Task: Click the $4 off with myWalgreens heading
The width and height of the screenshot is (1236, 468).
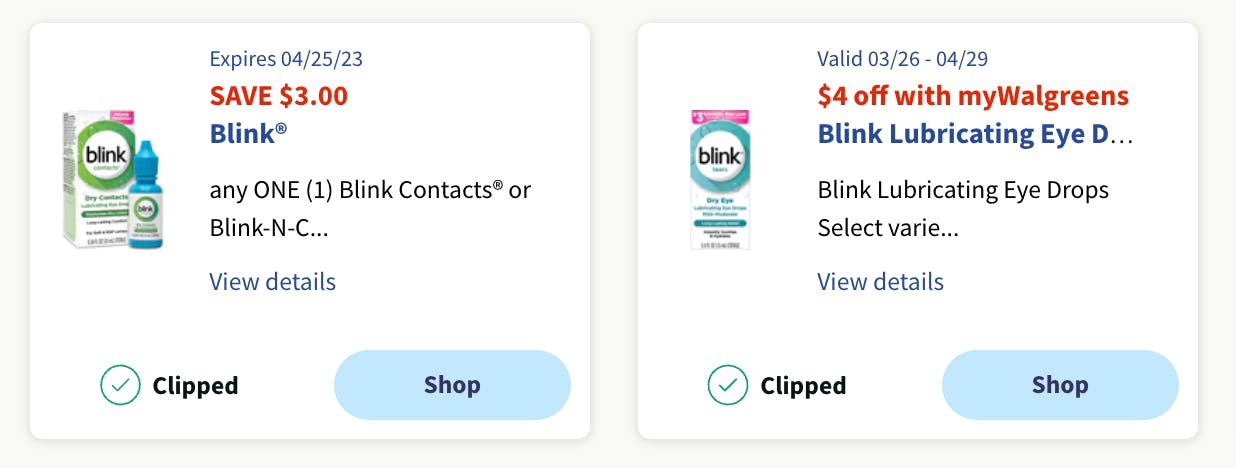Action: [972, 96]
